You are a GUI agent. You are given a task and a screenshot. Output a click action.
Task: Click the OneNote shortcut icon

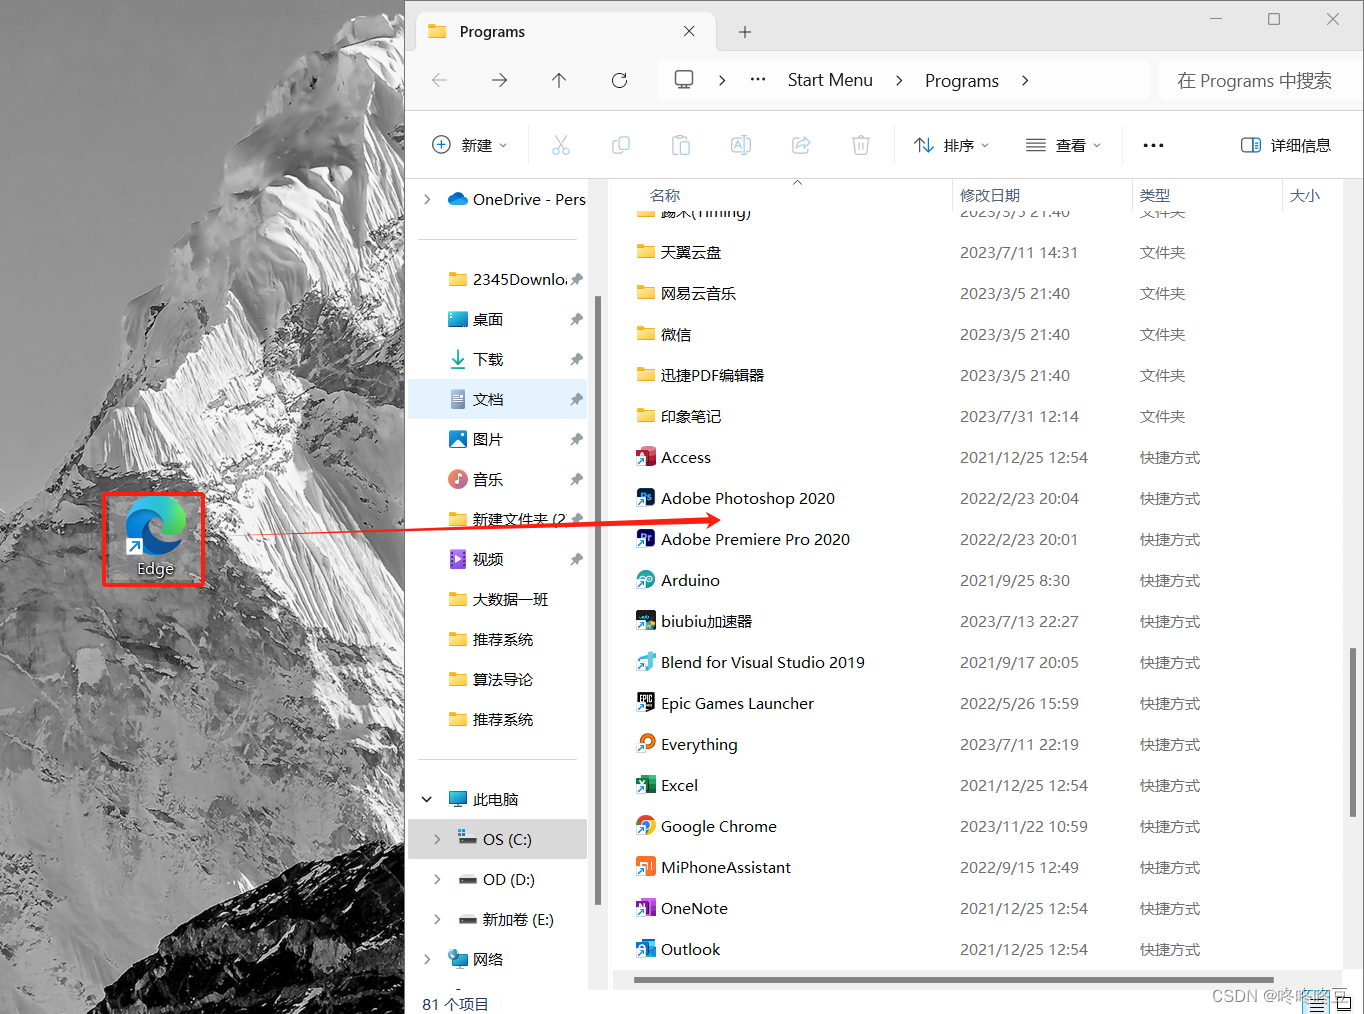pyautogui.click(x=646, y=908)
